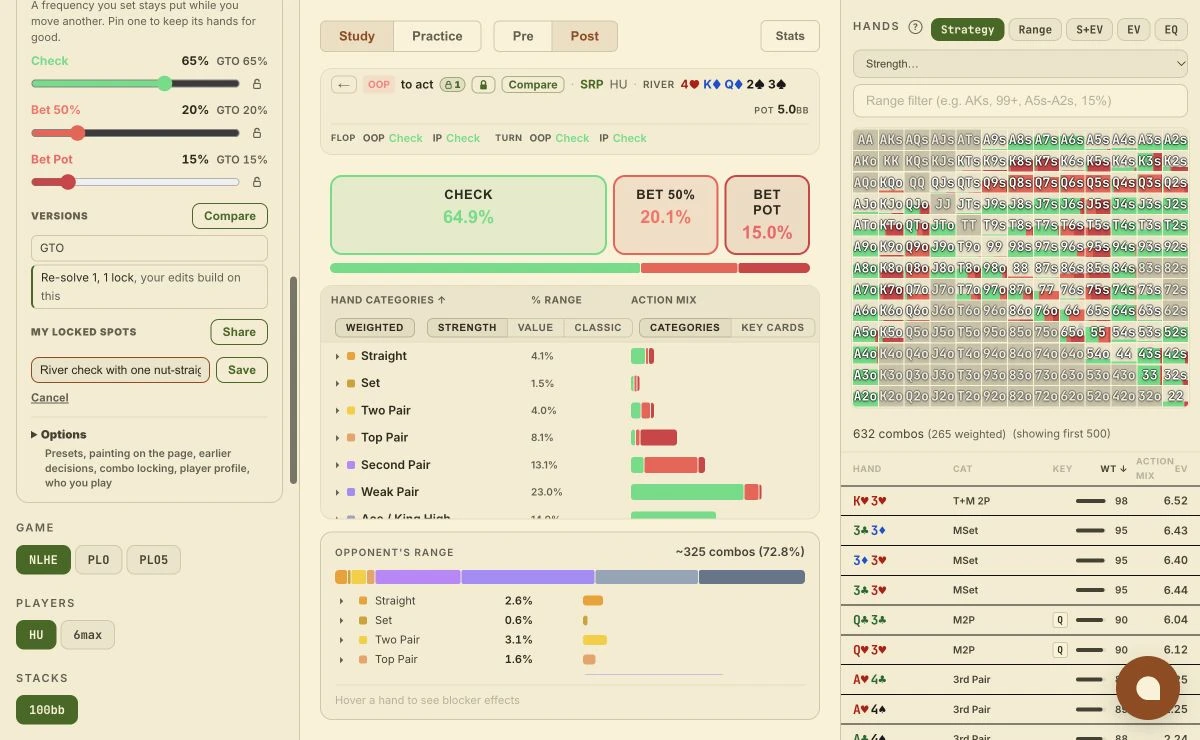Switch hands view to S+EV

tap(1089, 29)
